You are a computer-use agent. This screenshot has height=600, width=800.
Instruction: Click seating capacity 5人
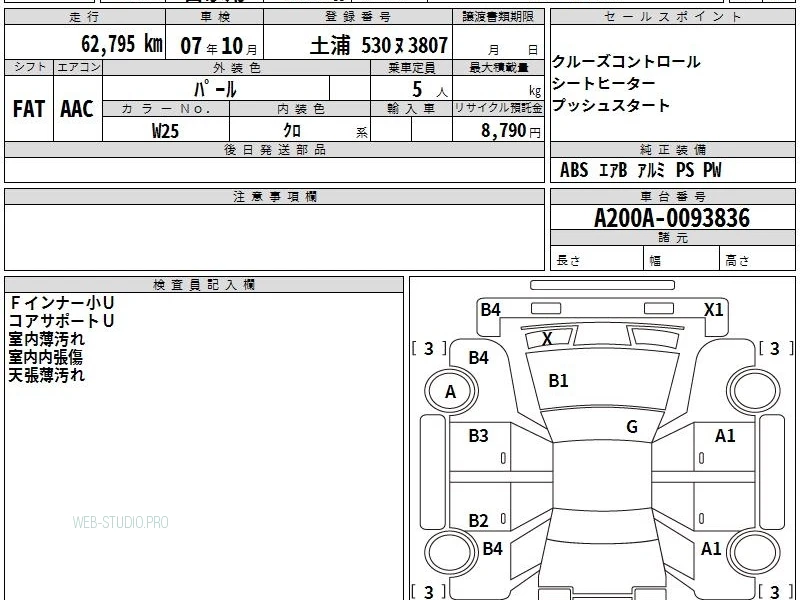tap(430, 90)
